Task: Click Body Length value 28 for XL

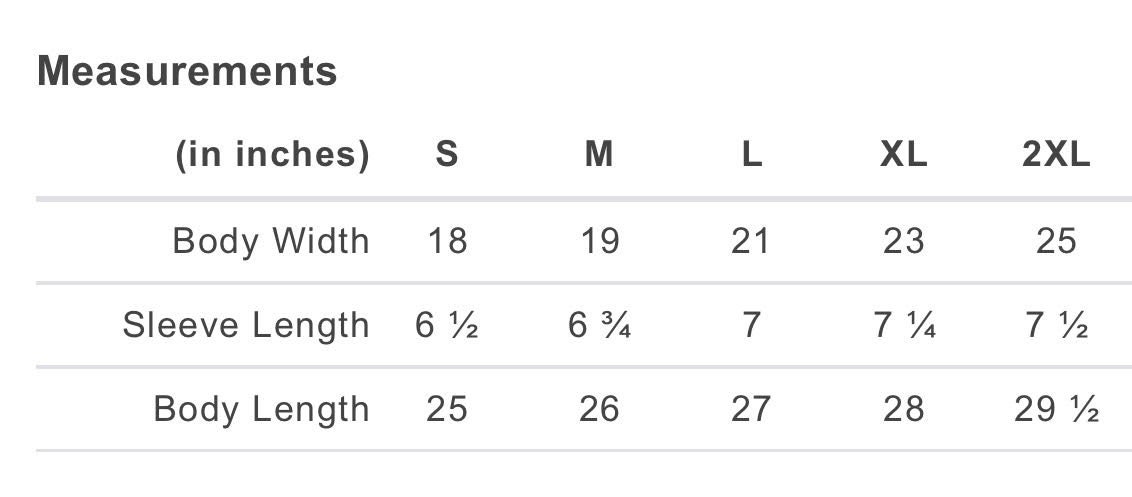Action: 904,410
